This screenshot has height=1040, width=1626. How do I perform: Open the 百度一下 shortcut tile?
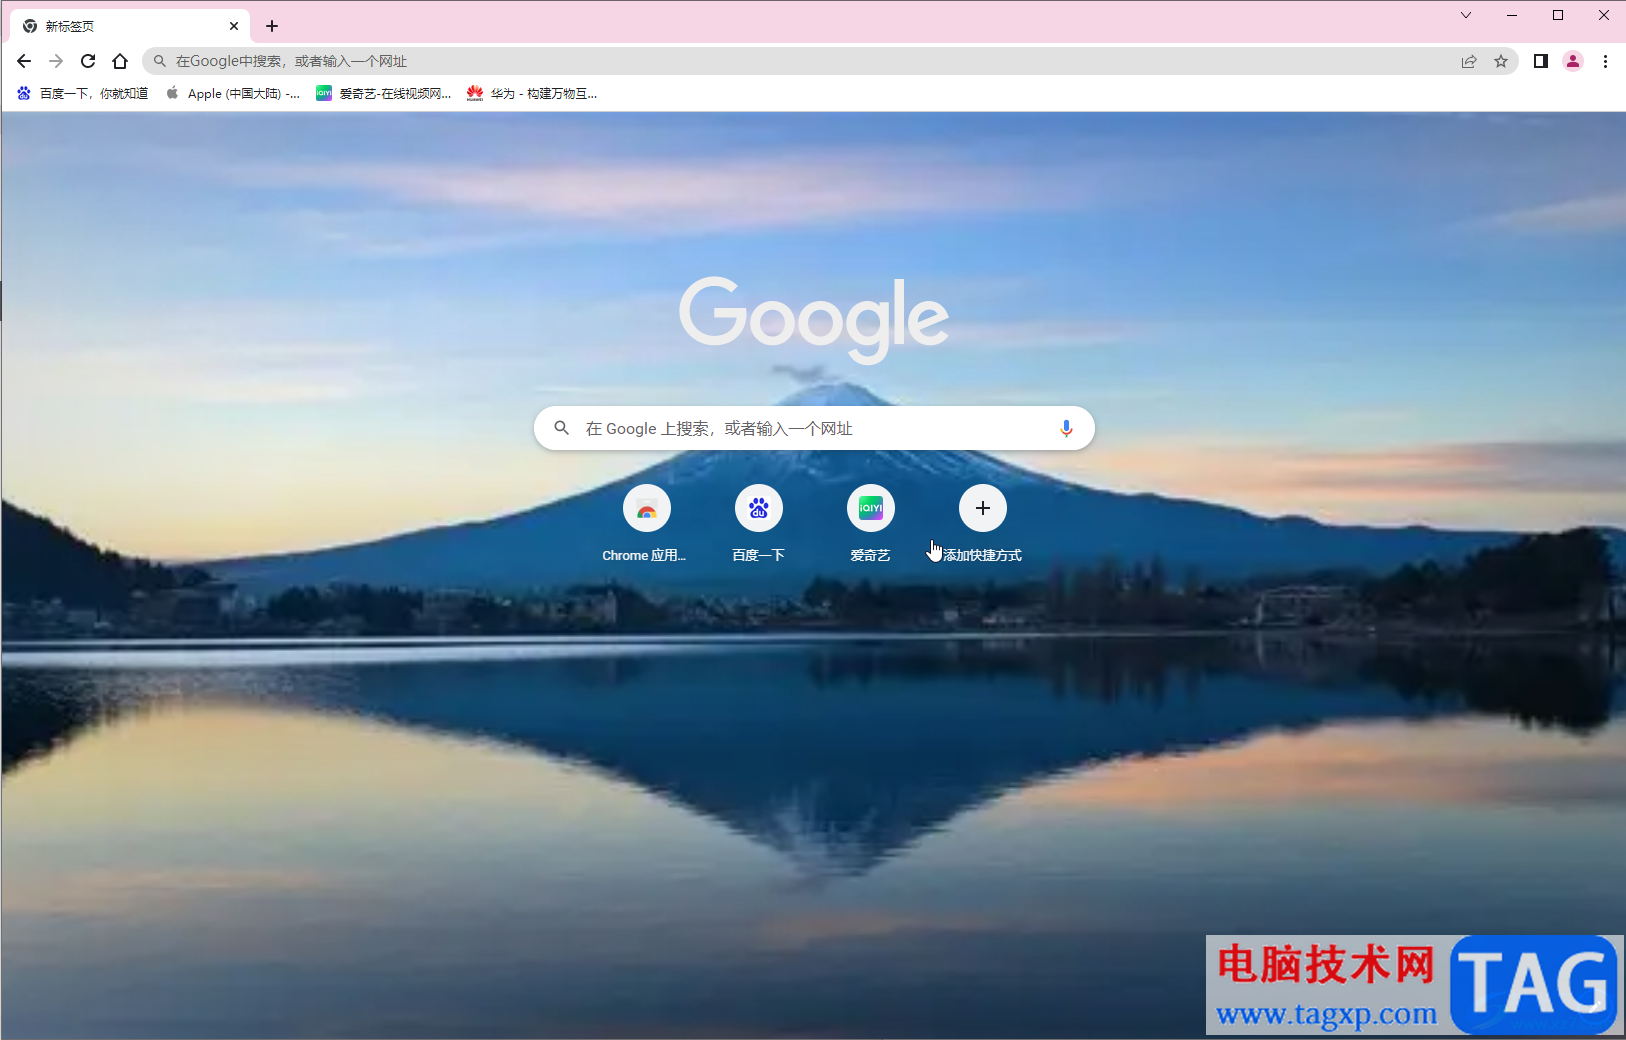pos(758,524)
